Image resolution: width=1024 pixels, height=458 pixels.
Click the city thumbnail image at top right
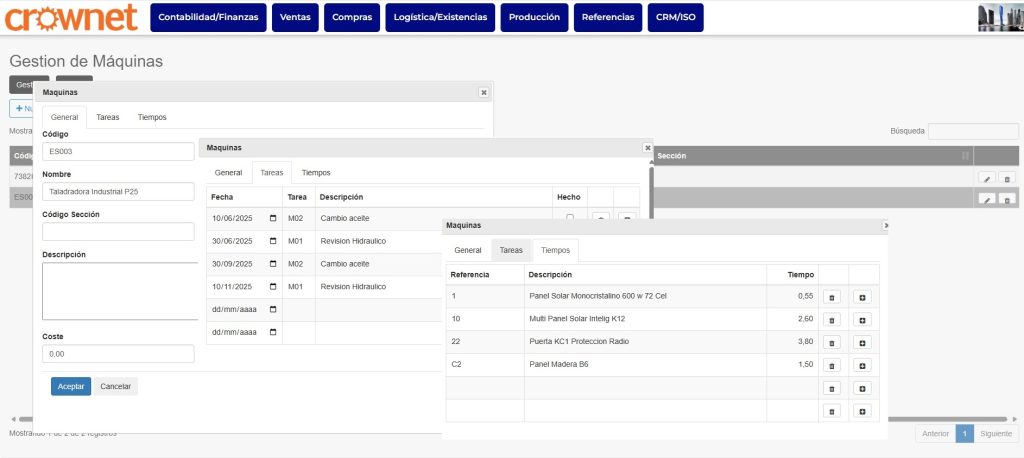998,18
